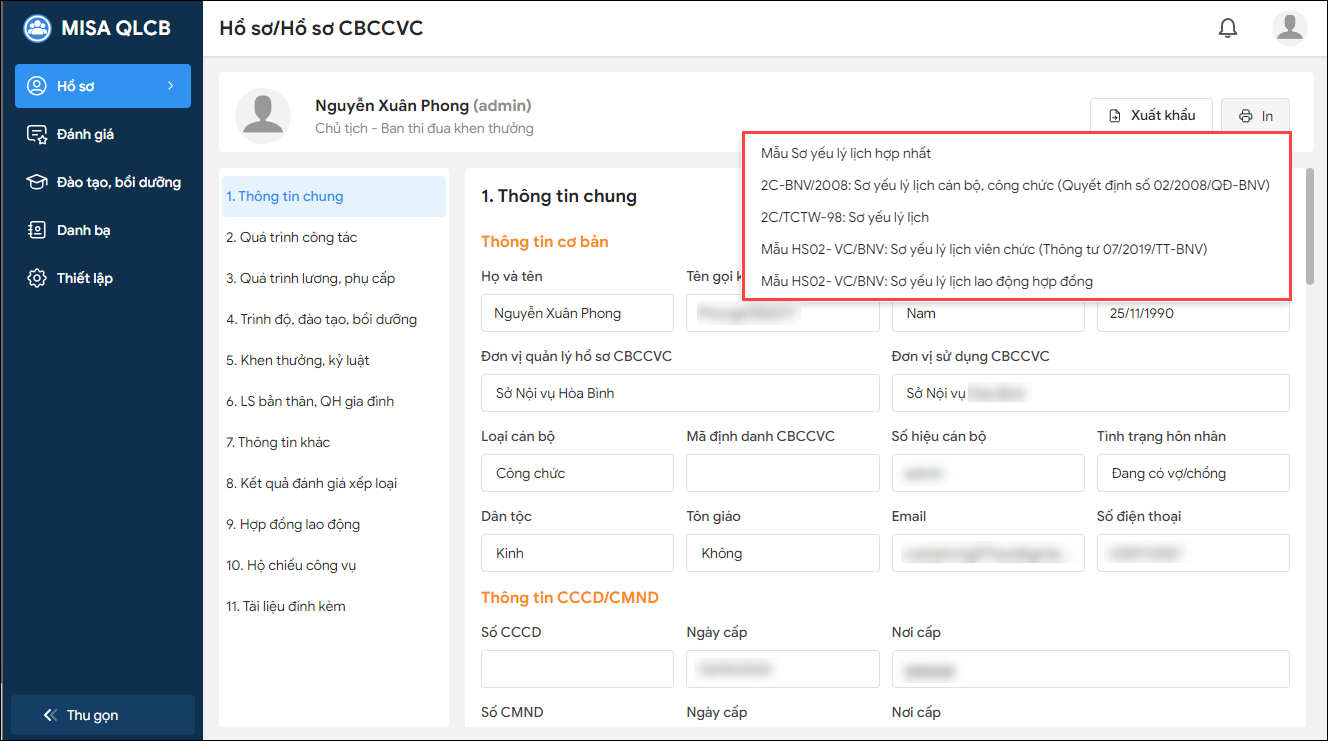Expand the Hồ sơ sidebar chevron

[x=170, y=86]
